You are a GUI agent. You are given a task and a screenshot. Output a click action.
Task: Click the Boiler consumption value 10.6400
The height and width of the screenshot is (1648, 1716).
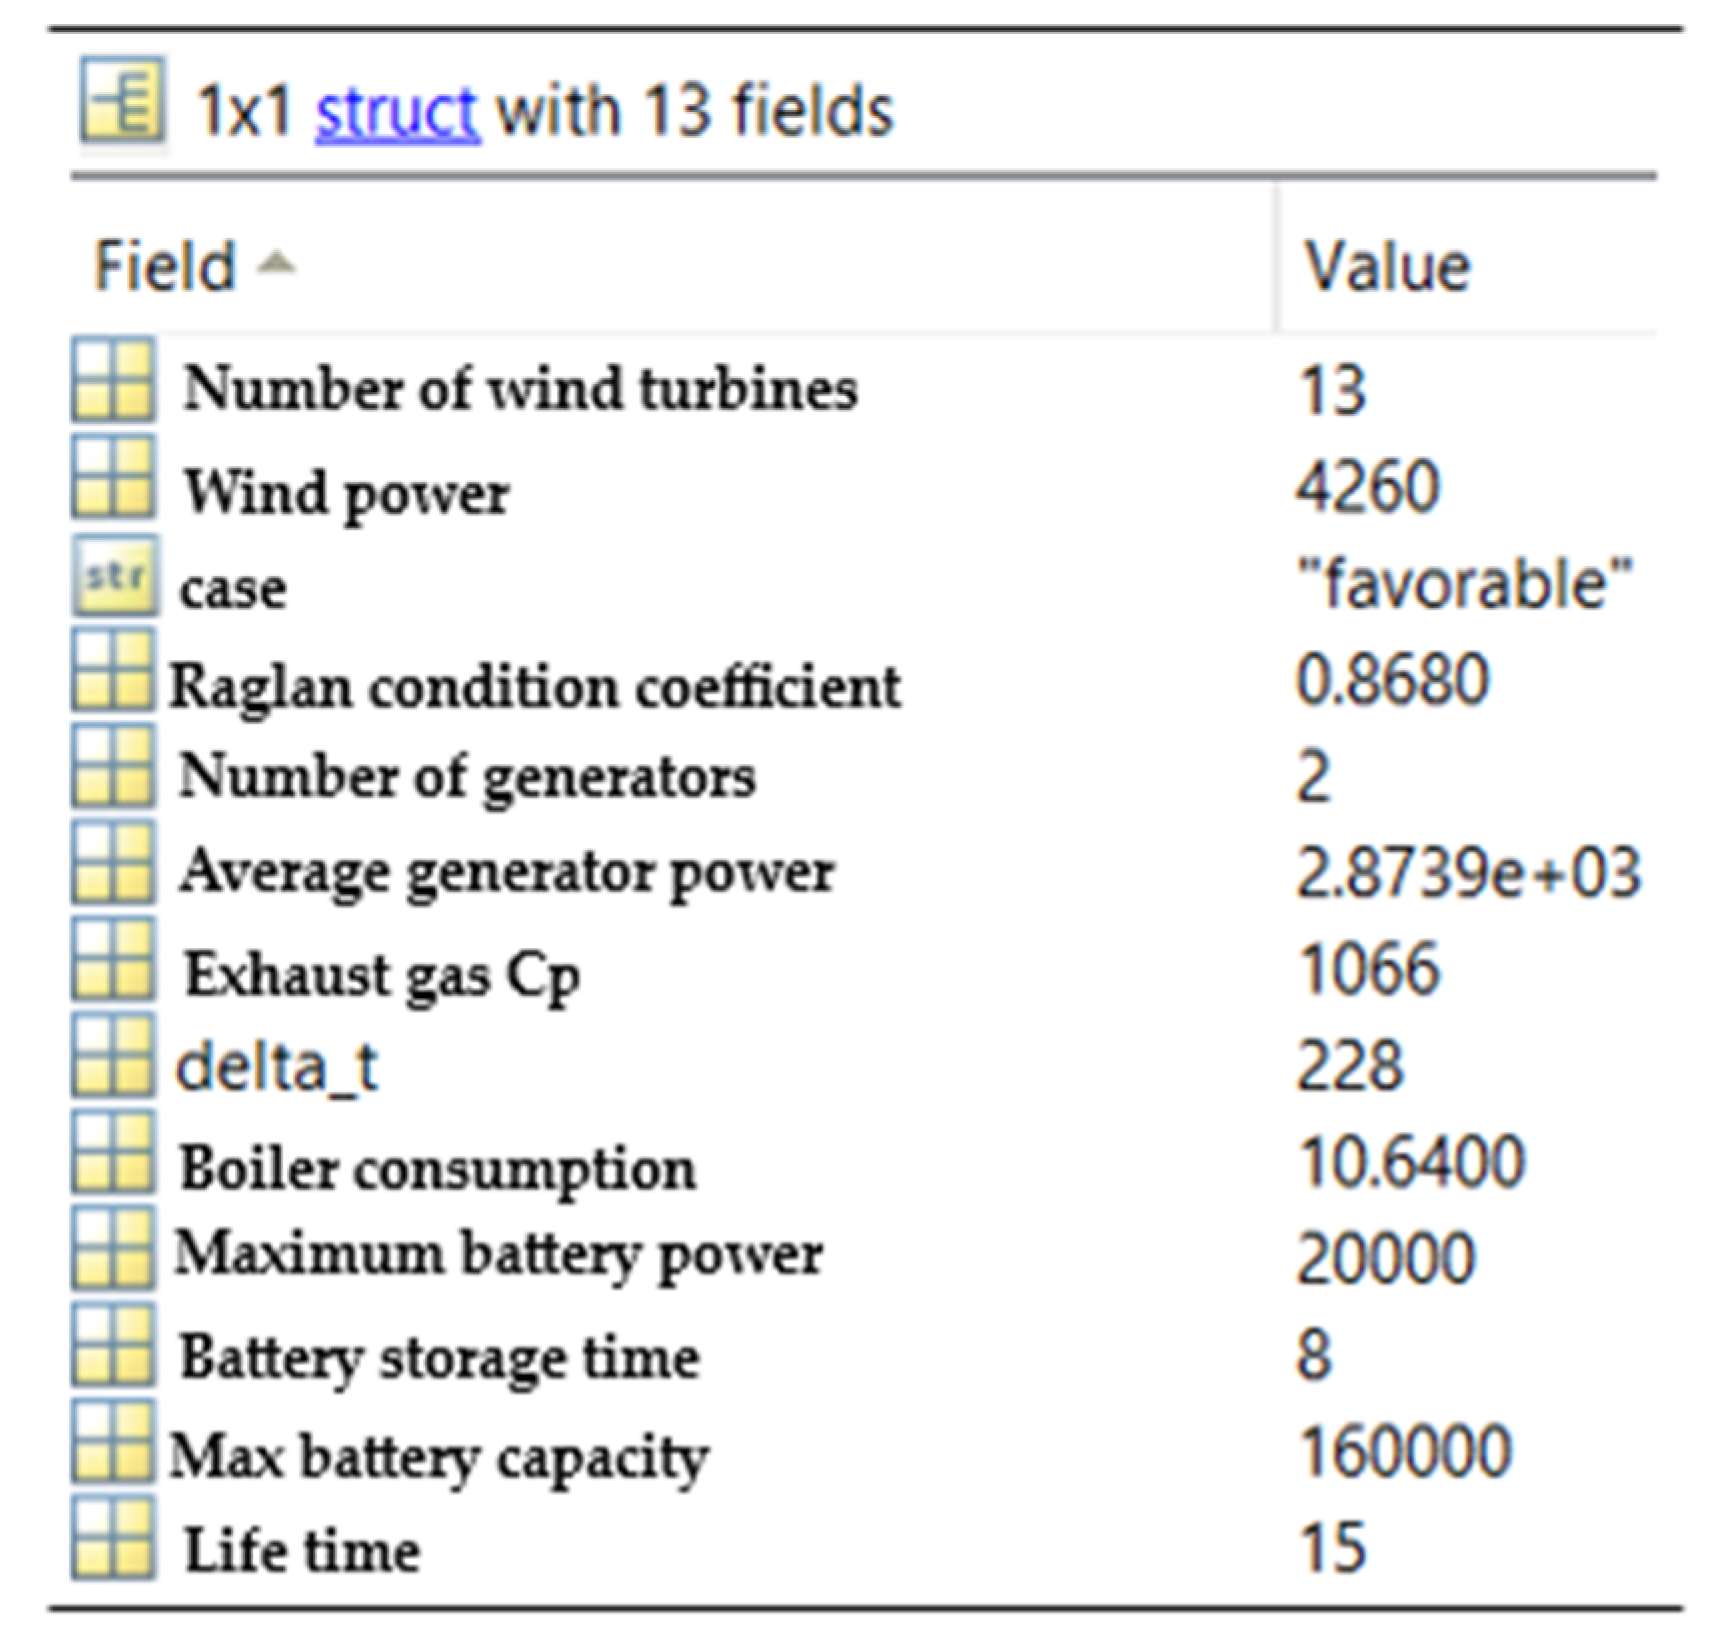(1411, 1161)
